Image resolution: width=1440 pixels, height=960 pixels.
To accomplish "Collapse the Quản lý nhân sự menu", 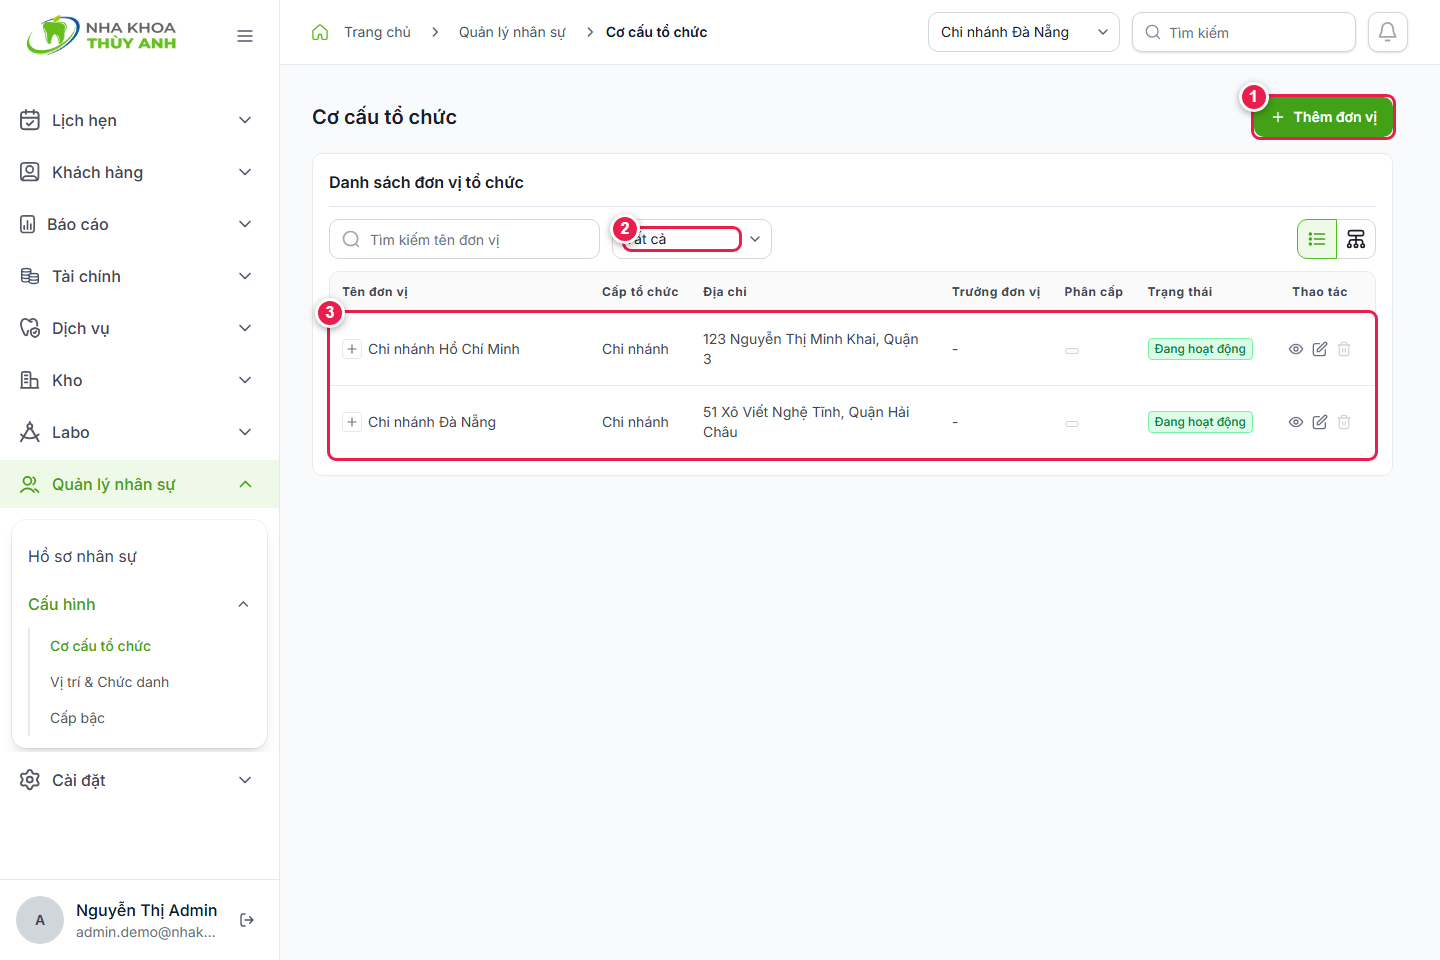I will (140, 484).
